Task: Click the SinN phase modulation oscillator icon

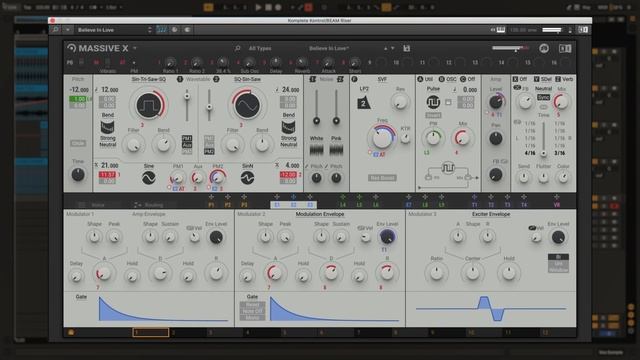Action: 247,178
